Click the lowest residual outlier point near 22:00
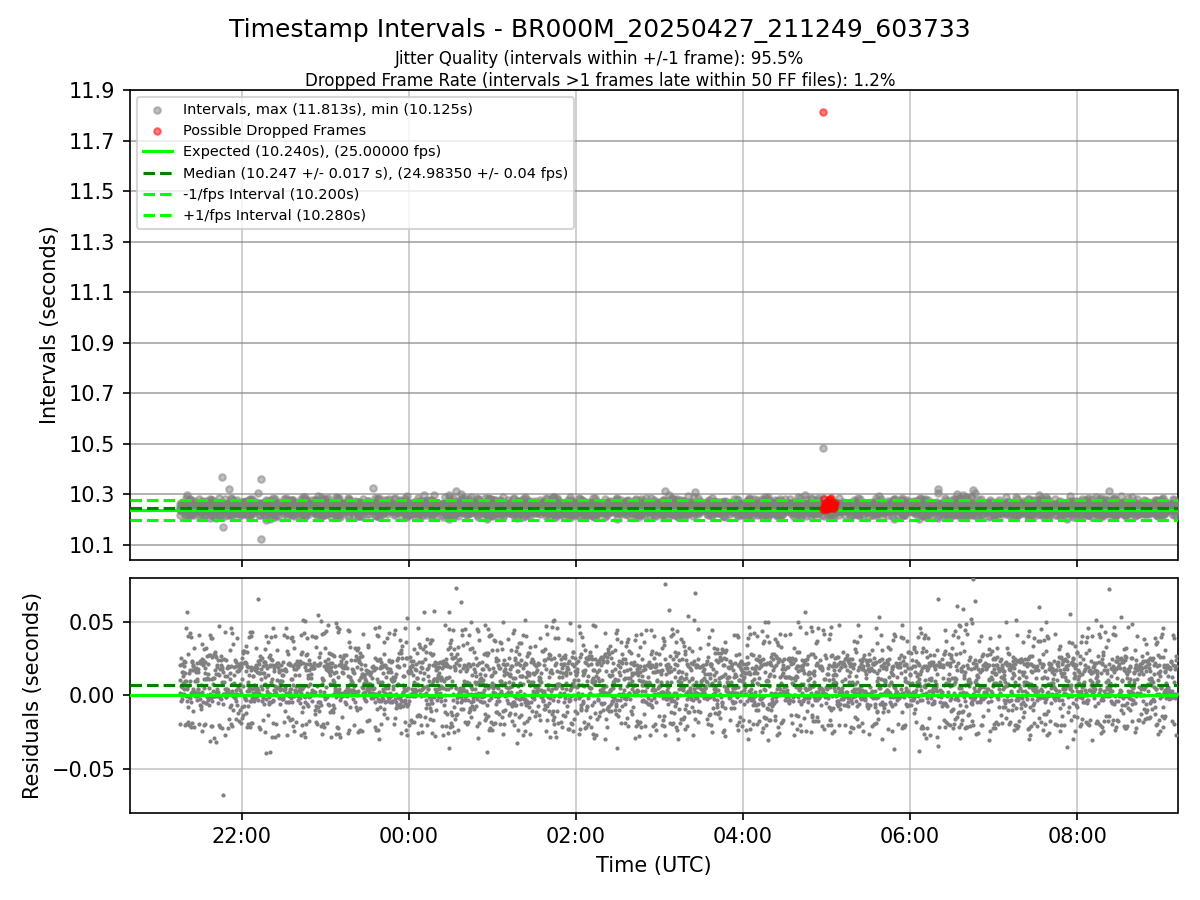 (x=223, y=795)
